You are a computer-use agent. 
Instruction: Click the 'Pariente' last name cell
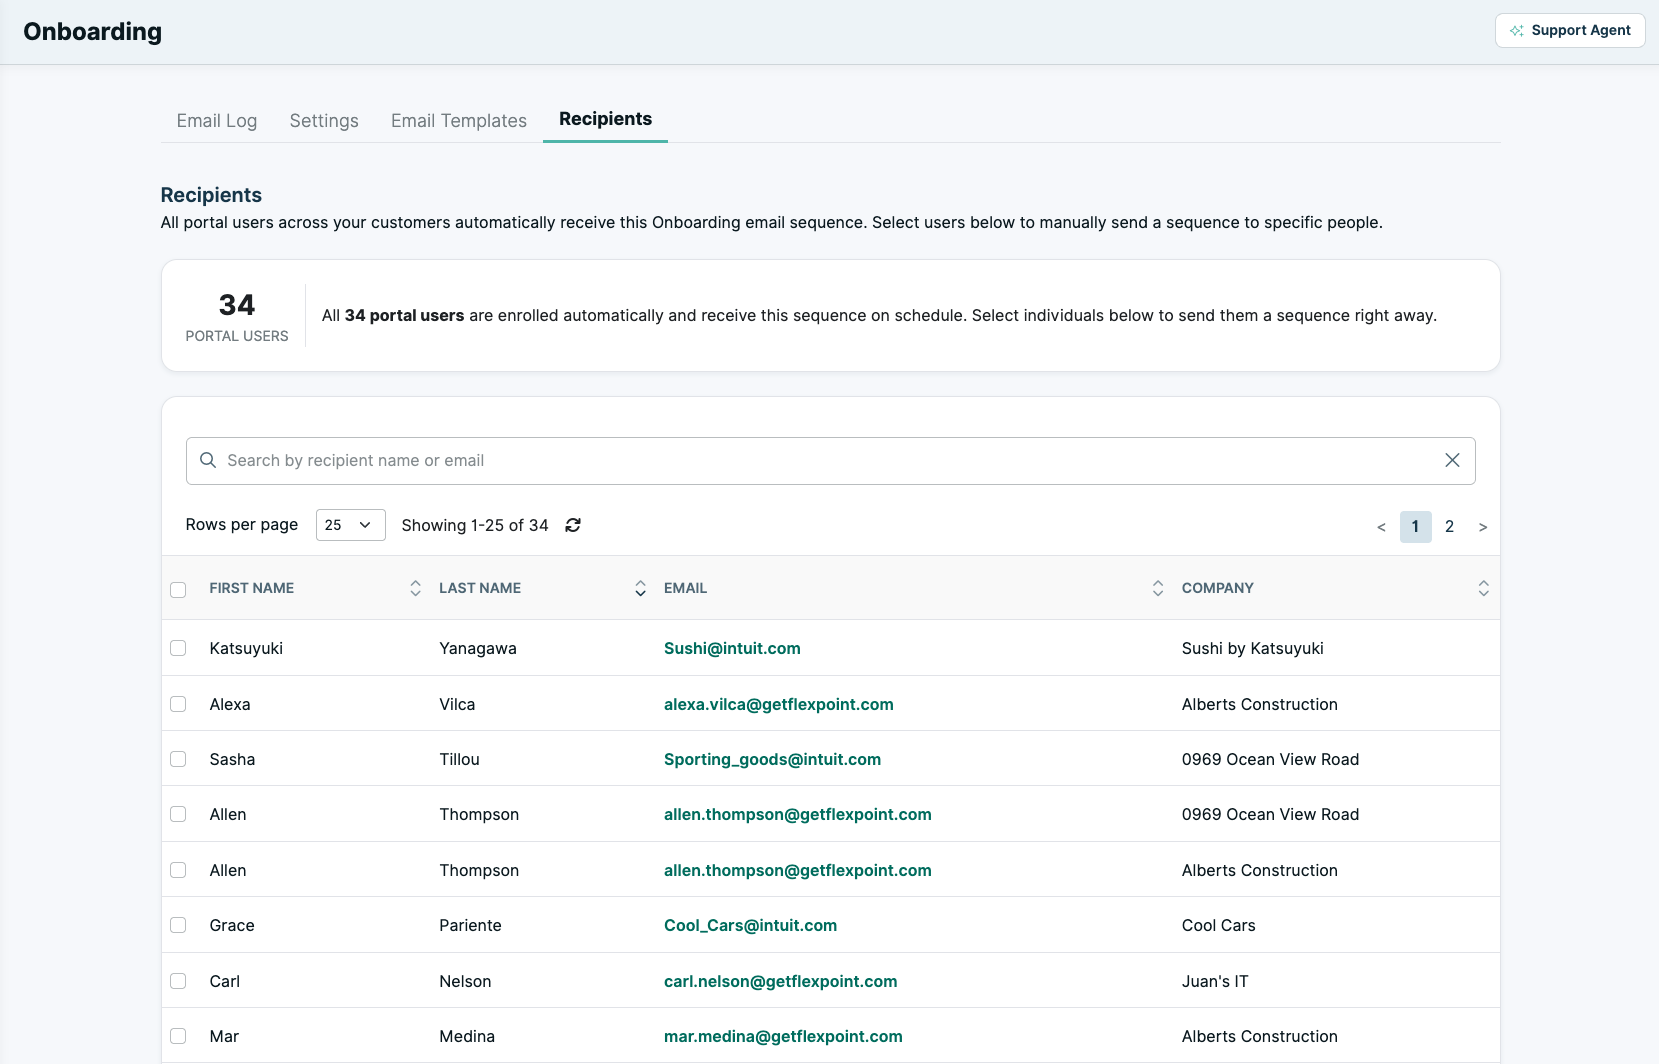pyautogui.click(x=471, y=925)
